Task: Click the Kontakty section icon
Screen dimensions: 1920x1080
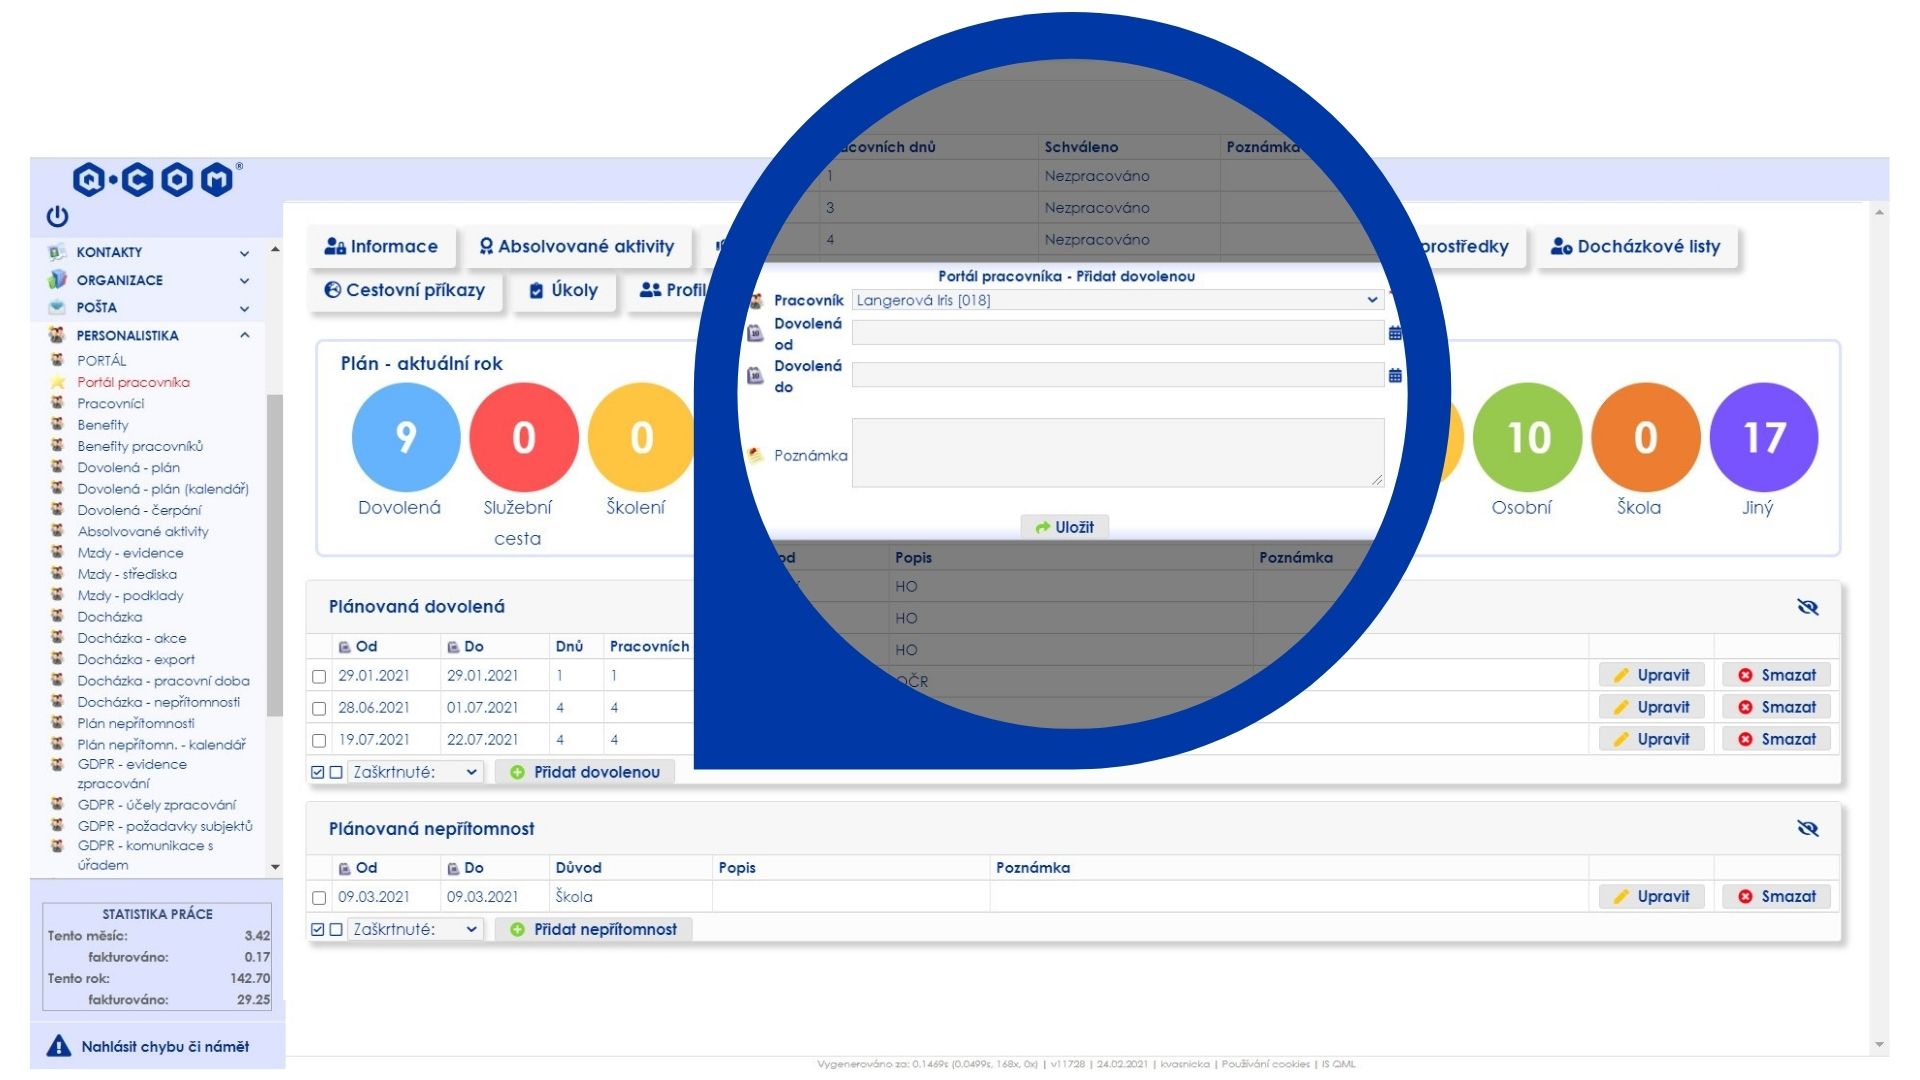Action: [x=58, y=252]
